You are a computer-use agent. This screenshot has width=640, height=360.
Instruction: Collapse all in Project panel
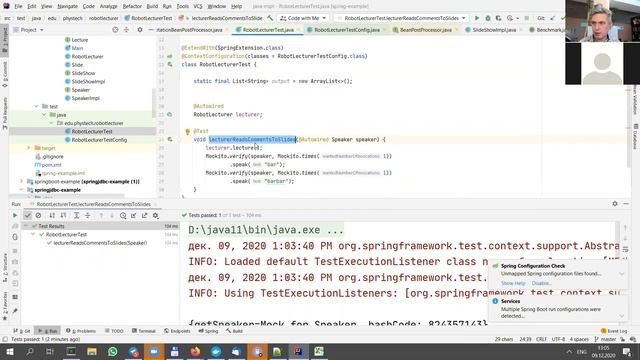click(126, 30)
